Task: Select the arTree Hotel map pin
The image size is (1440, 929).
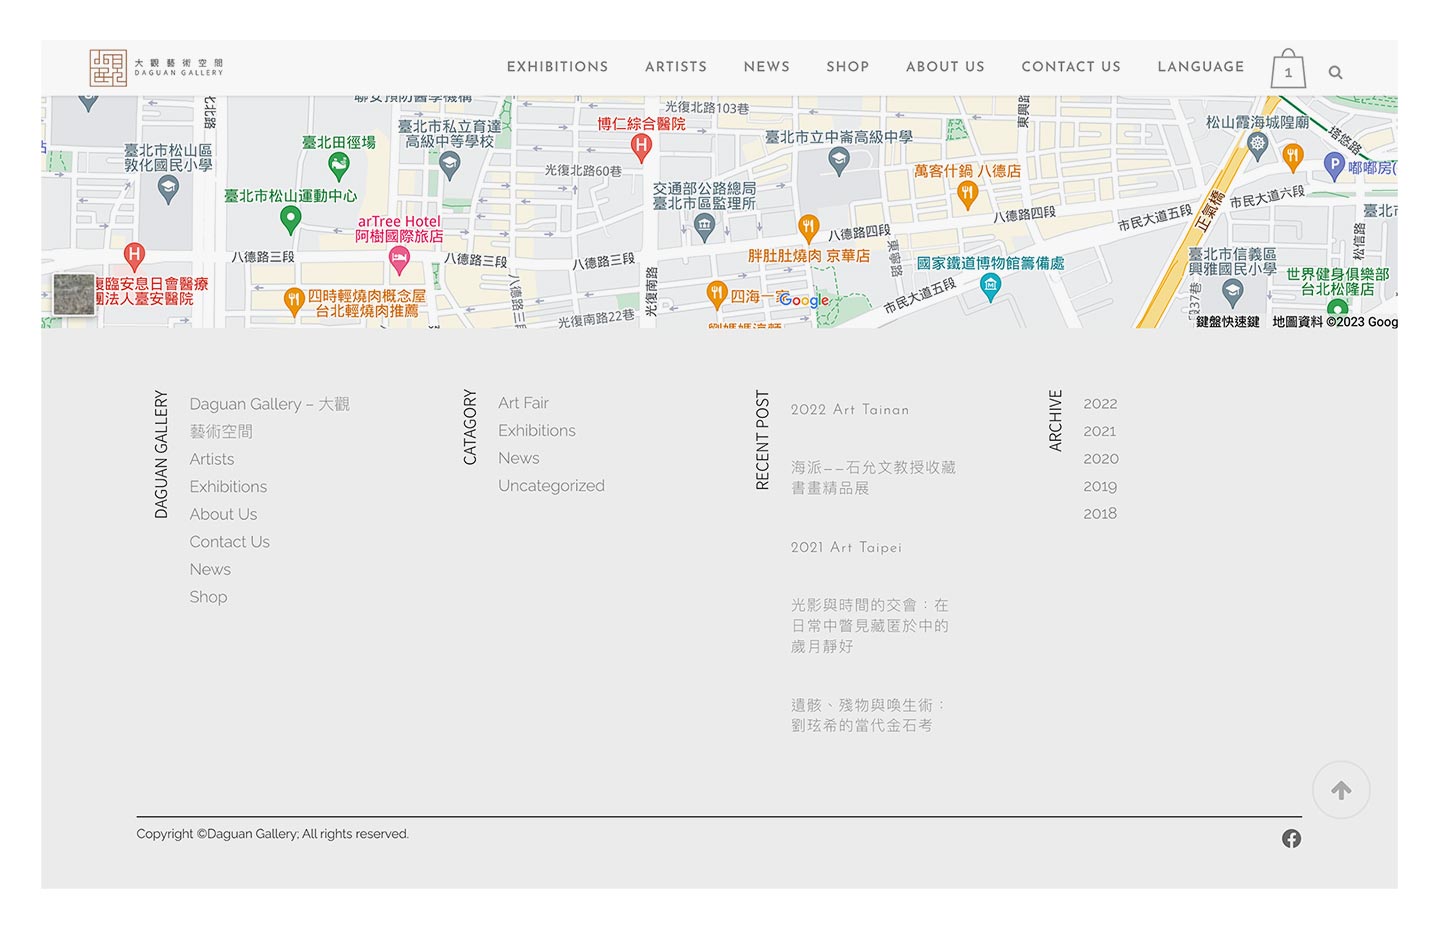Action: (x=399, y=260)
